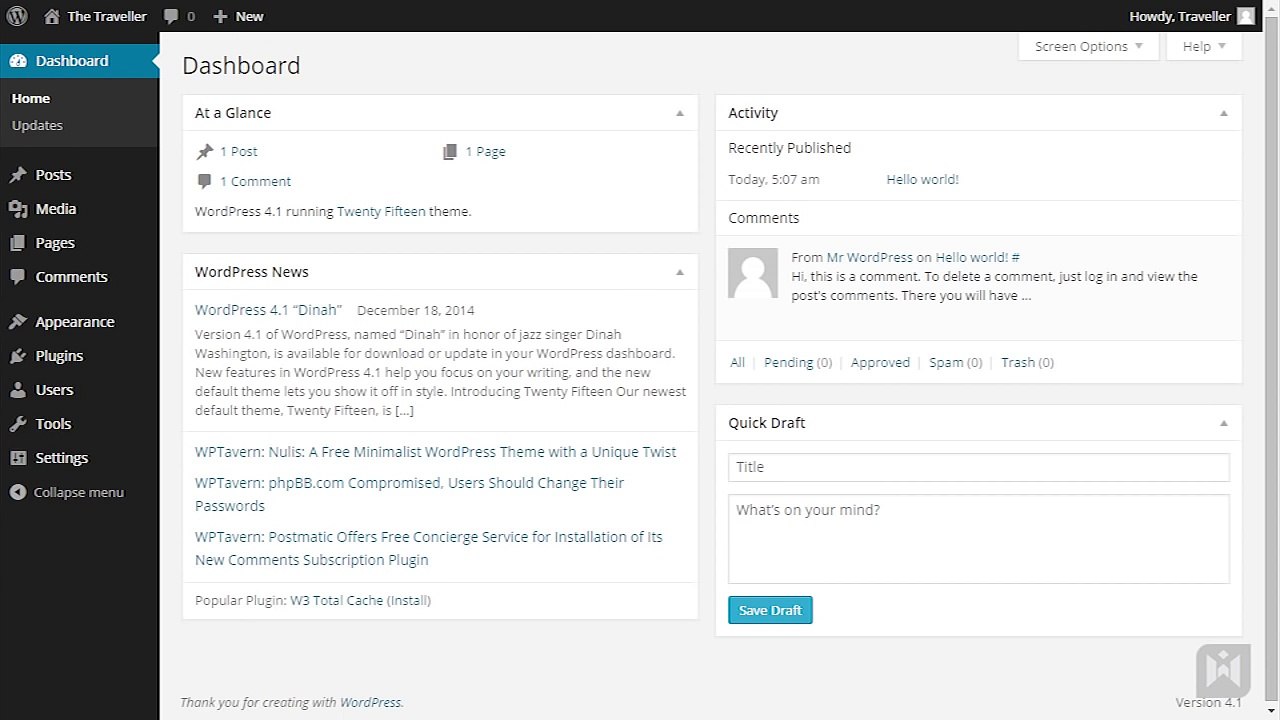This screenshot has height=720, width=1280.
Task: Click the Users person icon in sidebar
Action: pyautogui.click(x=18, y=390)
